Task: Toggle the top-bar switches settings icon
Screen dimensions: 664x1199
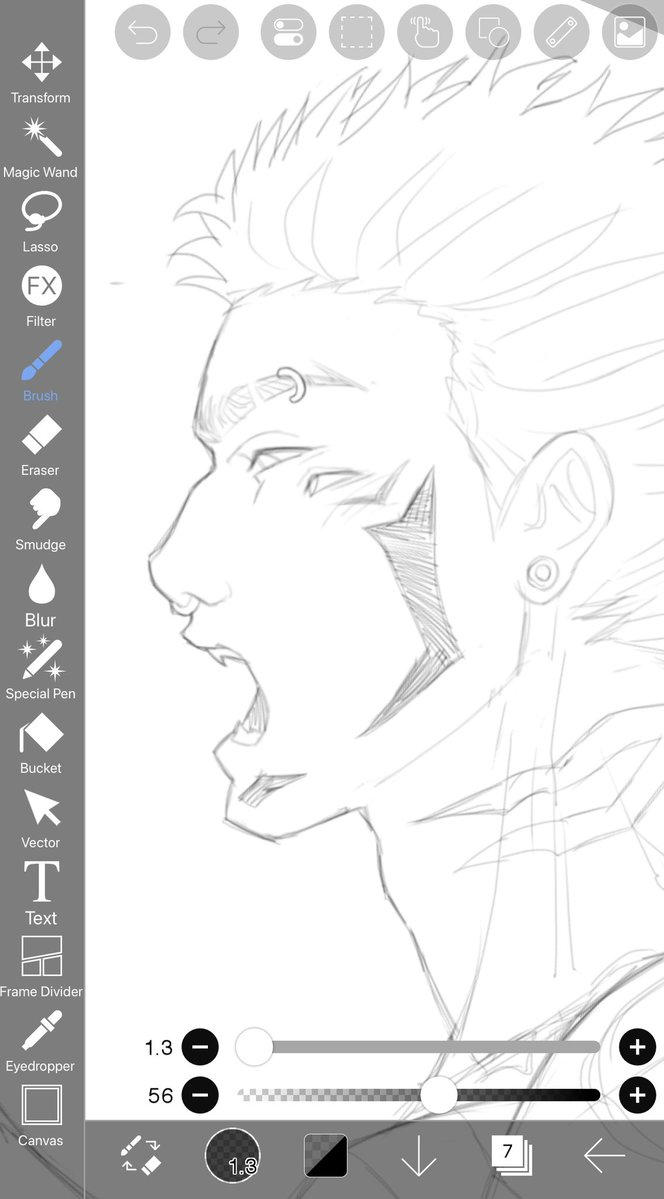Action: pyautogui.click(x=288, y=32)
